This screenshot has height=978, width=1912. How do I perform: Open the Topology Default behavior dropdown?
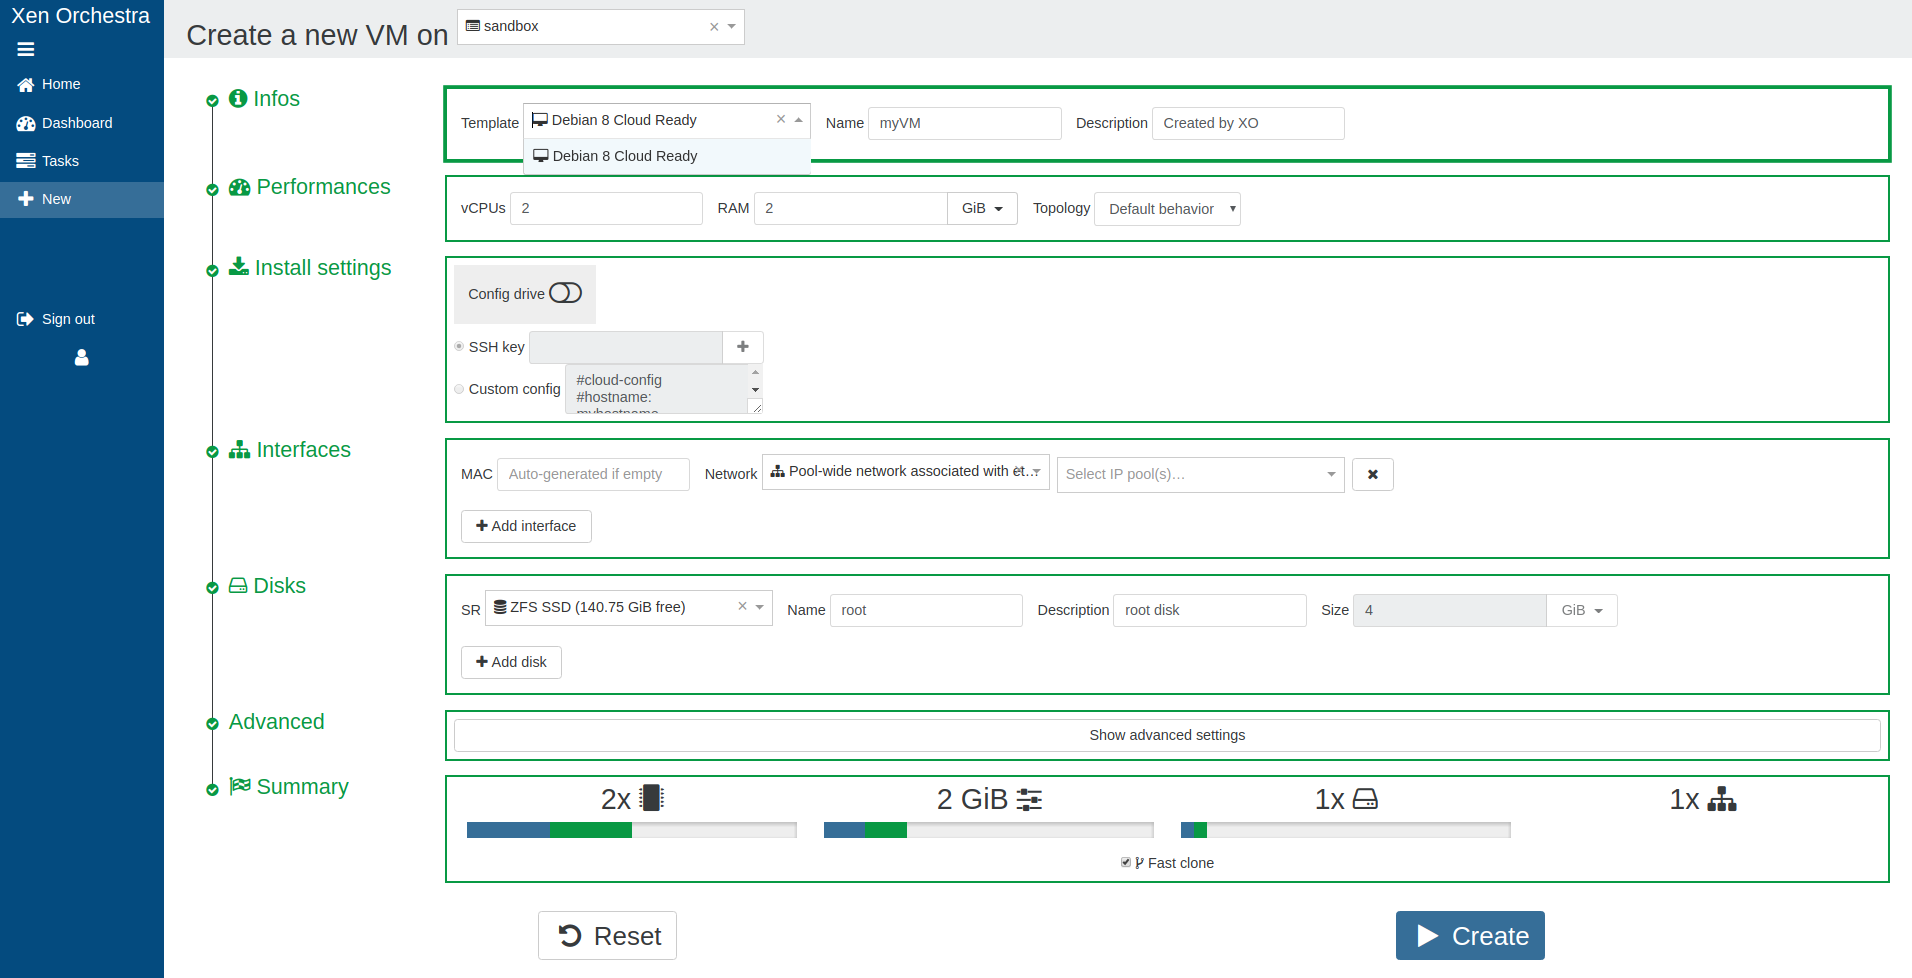coord(1167,209)
